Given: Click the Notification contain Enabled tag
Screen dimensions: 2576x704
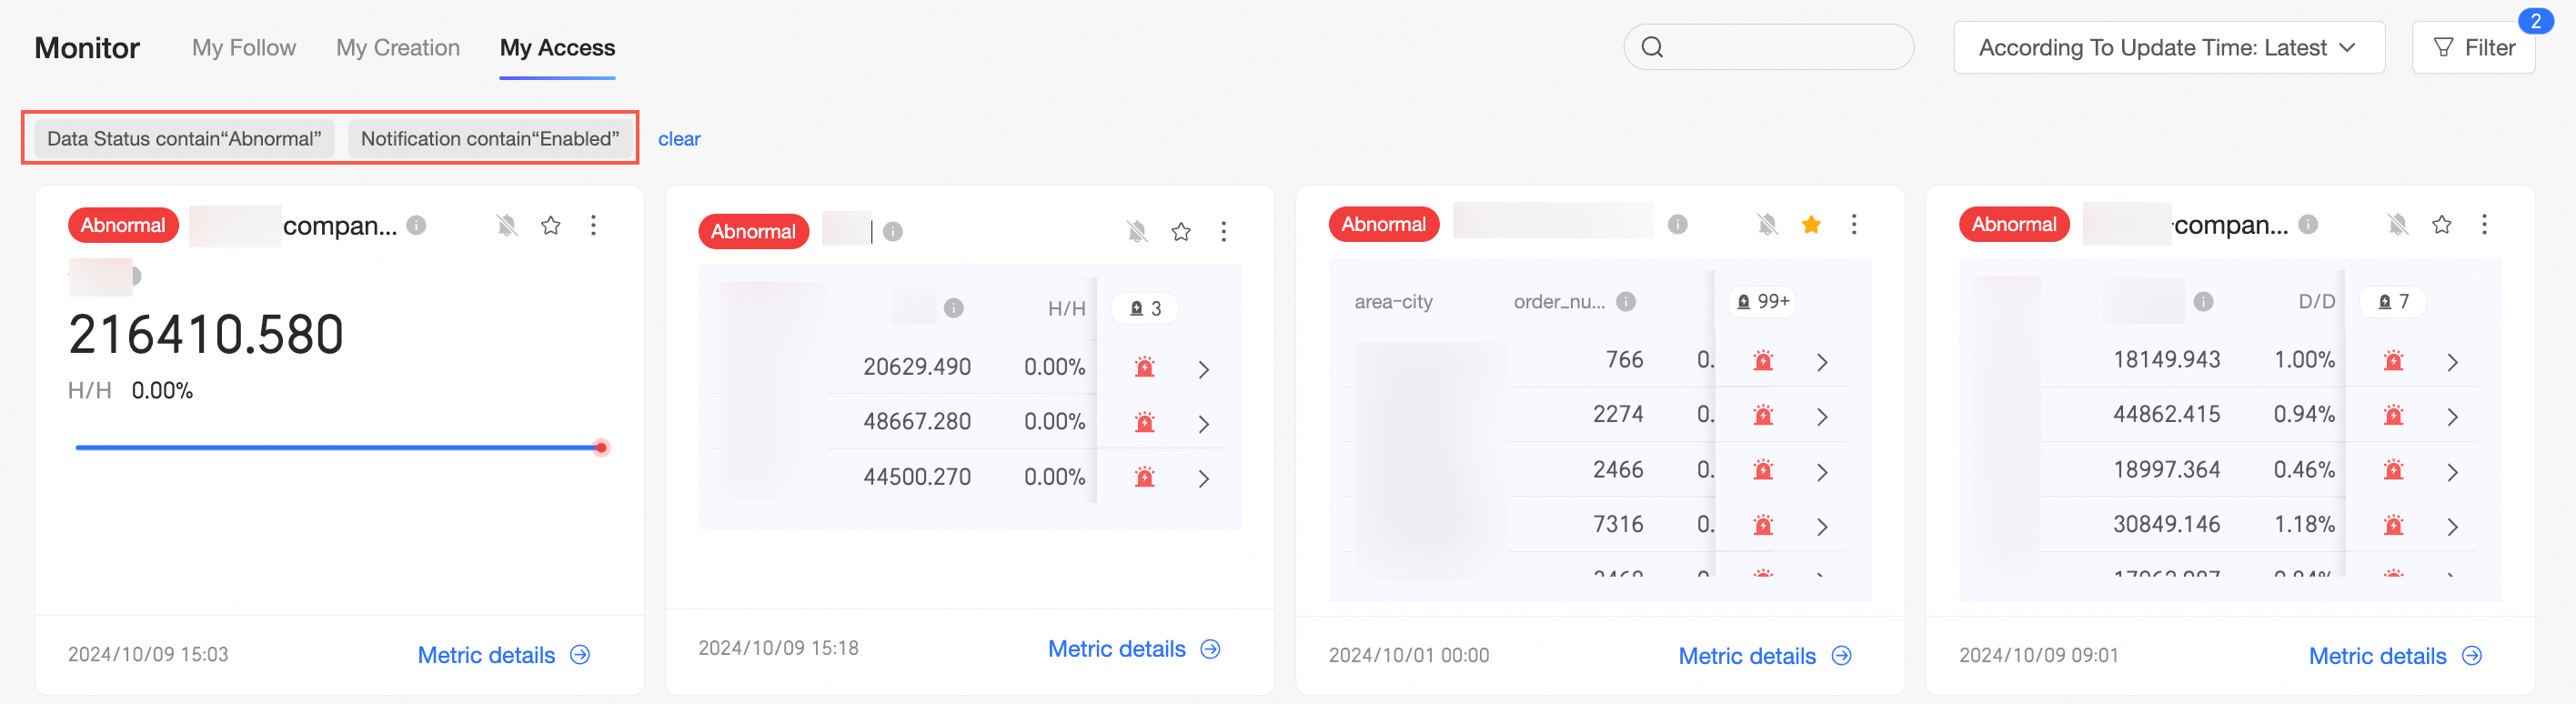Looking at the screenshot, I should pyautogui.click(x=490, y=139).
